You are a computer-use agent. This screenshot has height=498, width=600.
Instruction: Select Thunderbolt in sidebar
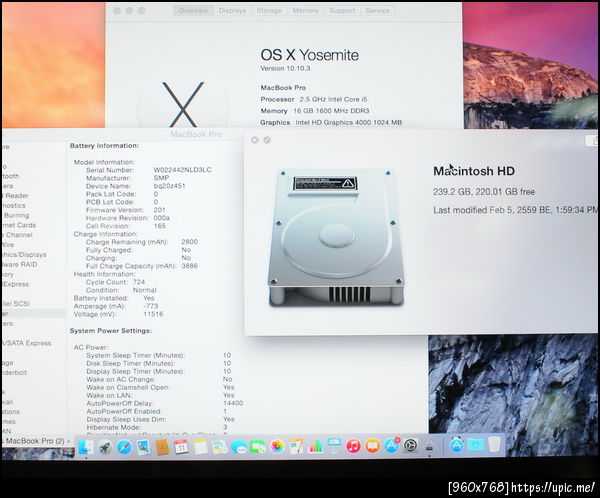coord(15,372)
